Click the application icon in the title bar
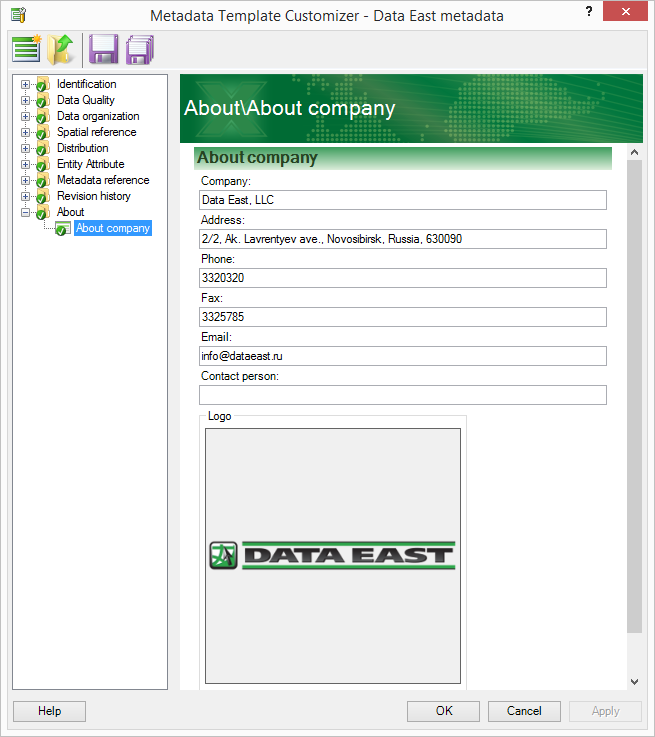Viewport: 655px width, 737px height. tap(17, 14)
